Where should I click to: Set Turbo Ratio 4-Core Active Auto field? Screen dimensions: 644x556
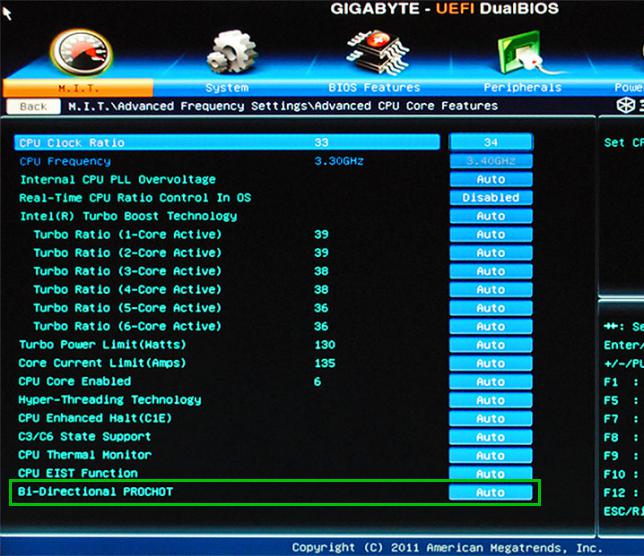click(x=491, y=289)
